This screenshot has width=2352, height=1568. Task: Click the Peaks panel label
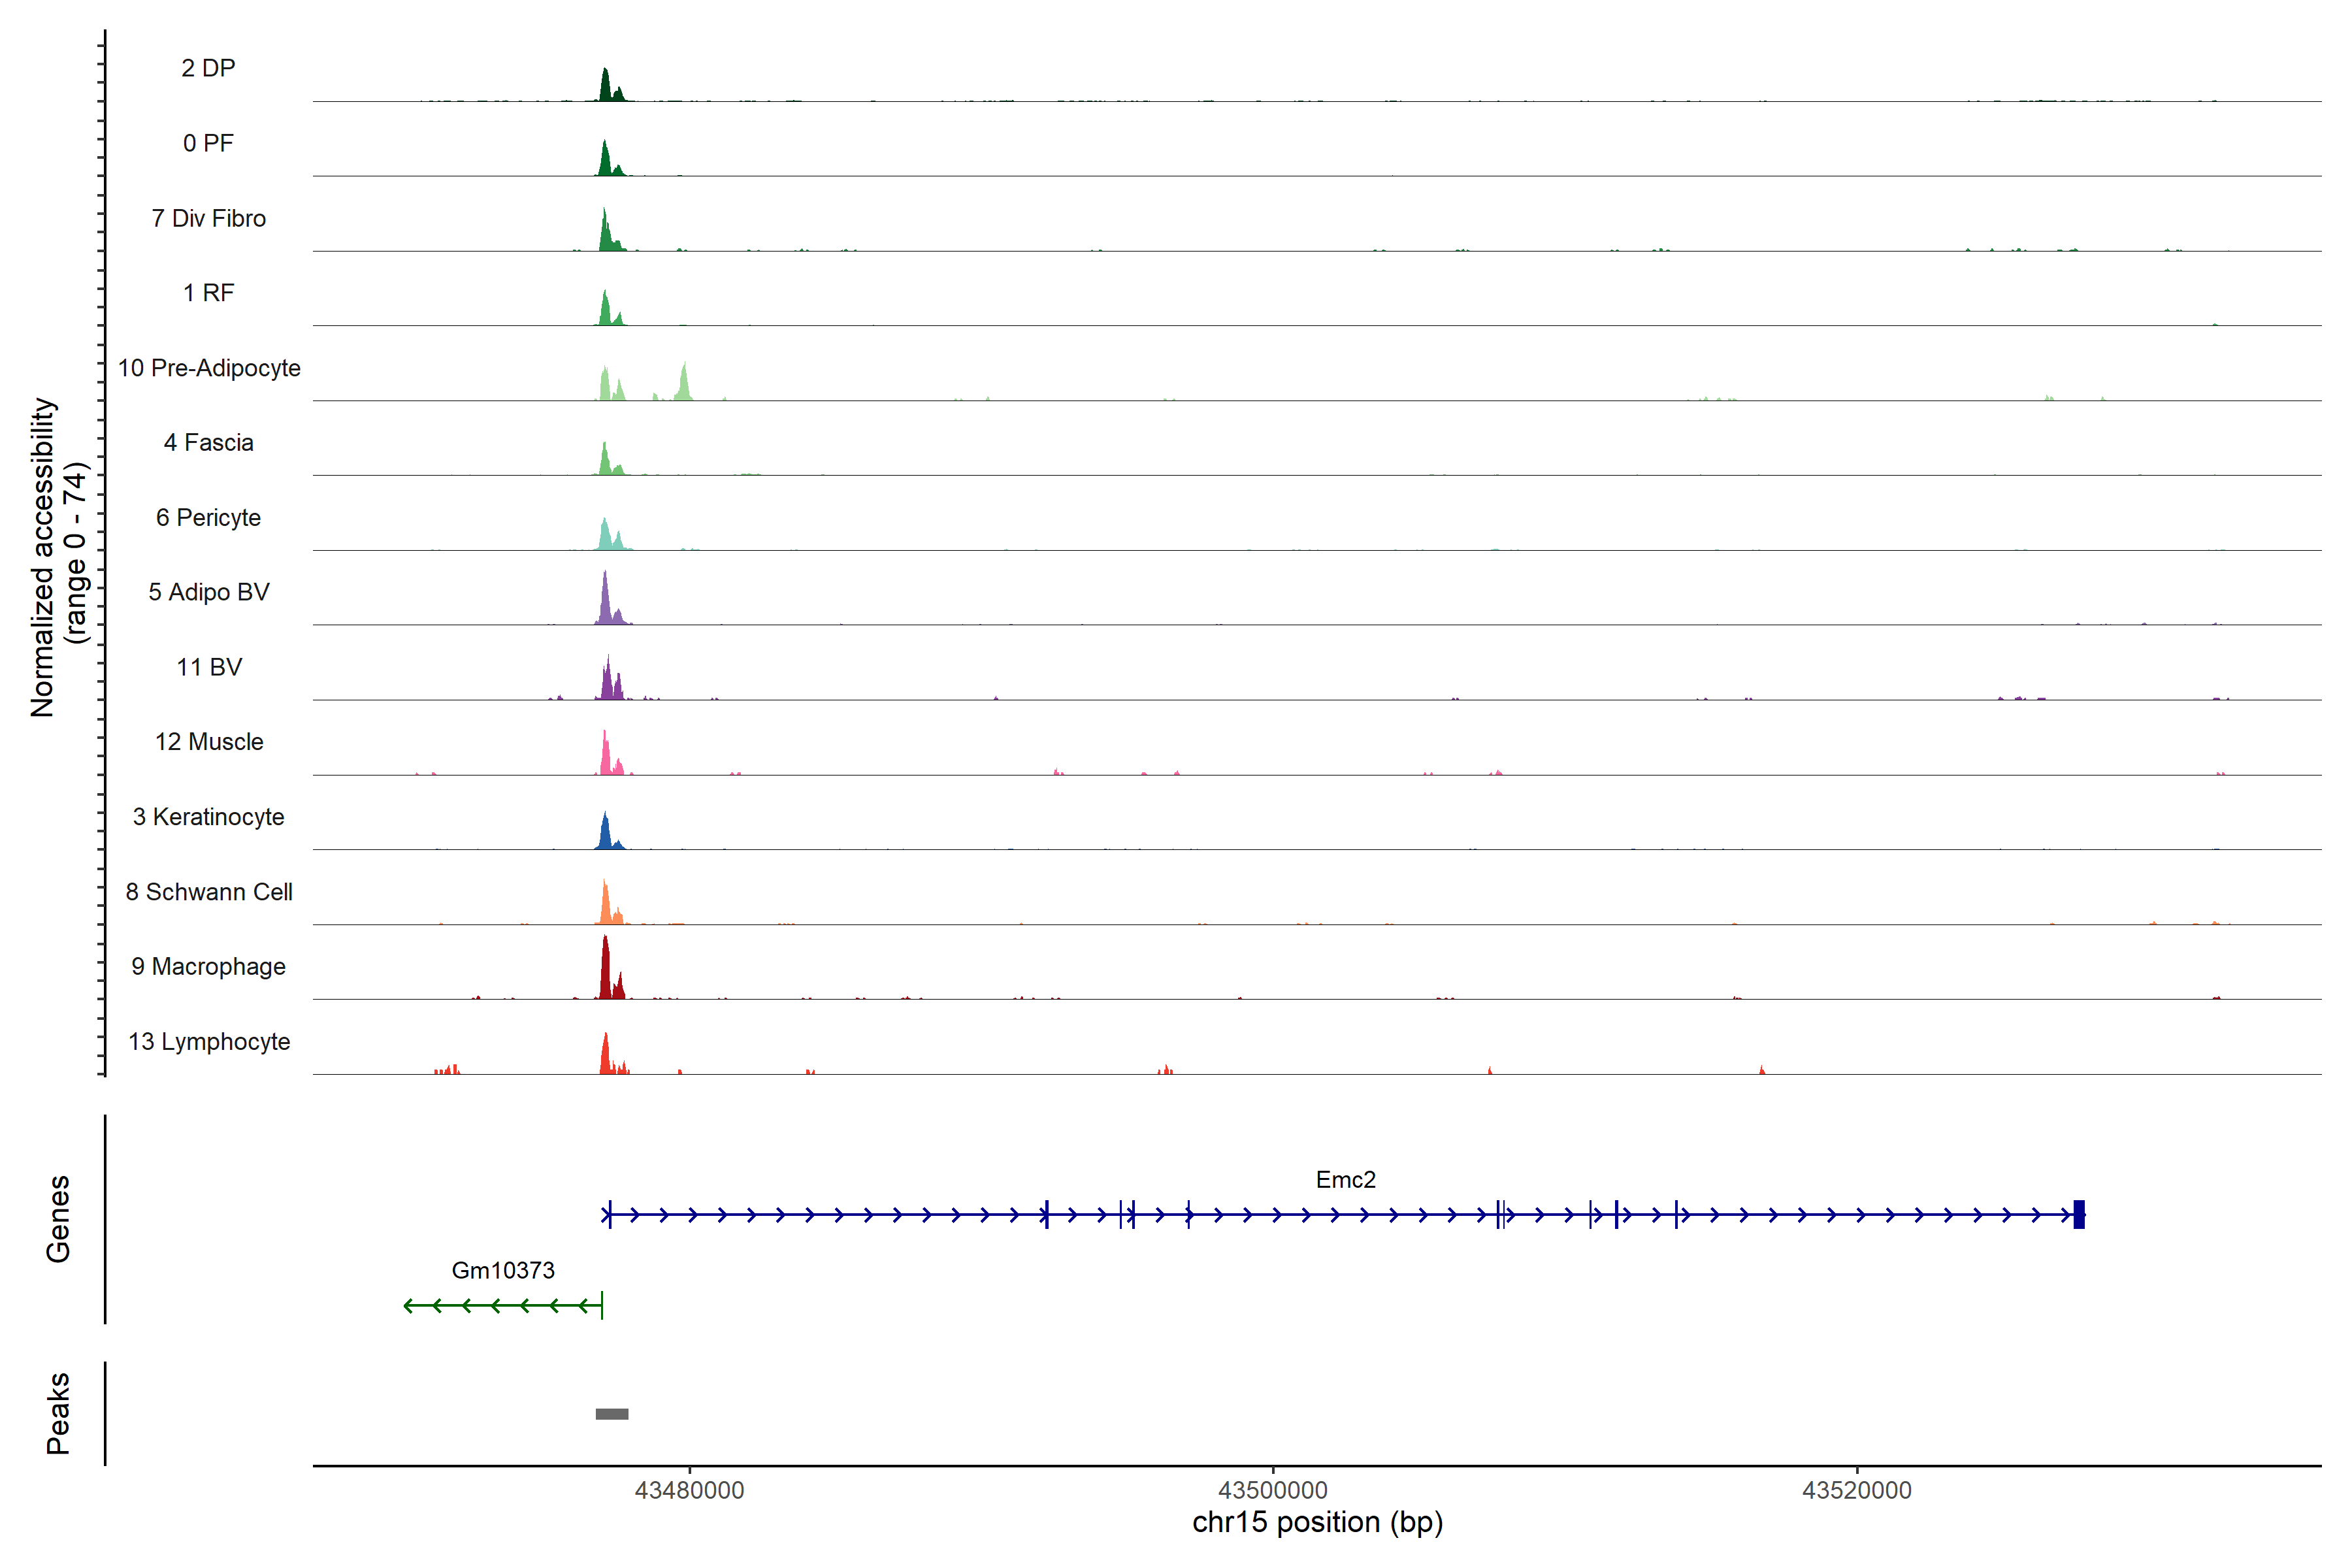pyautogui.click(x=58, y=1412)
